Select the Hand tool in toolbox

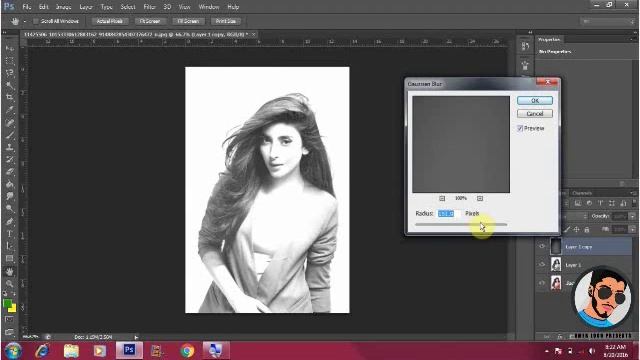point(10,271)
